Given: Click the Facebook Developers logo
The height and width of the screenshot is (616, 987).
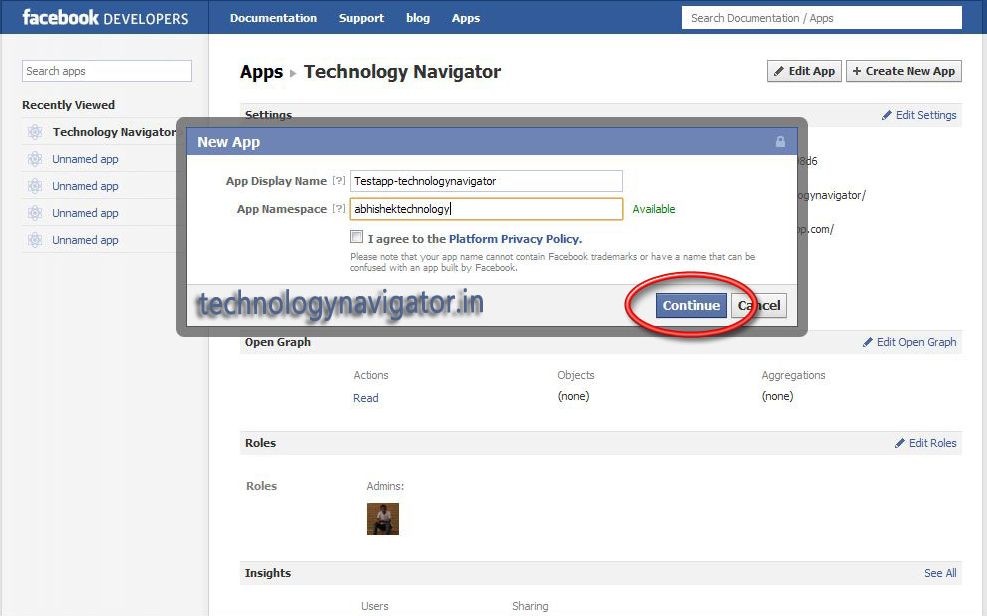Looking at the screenshot, I should coord(105,18).
